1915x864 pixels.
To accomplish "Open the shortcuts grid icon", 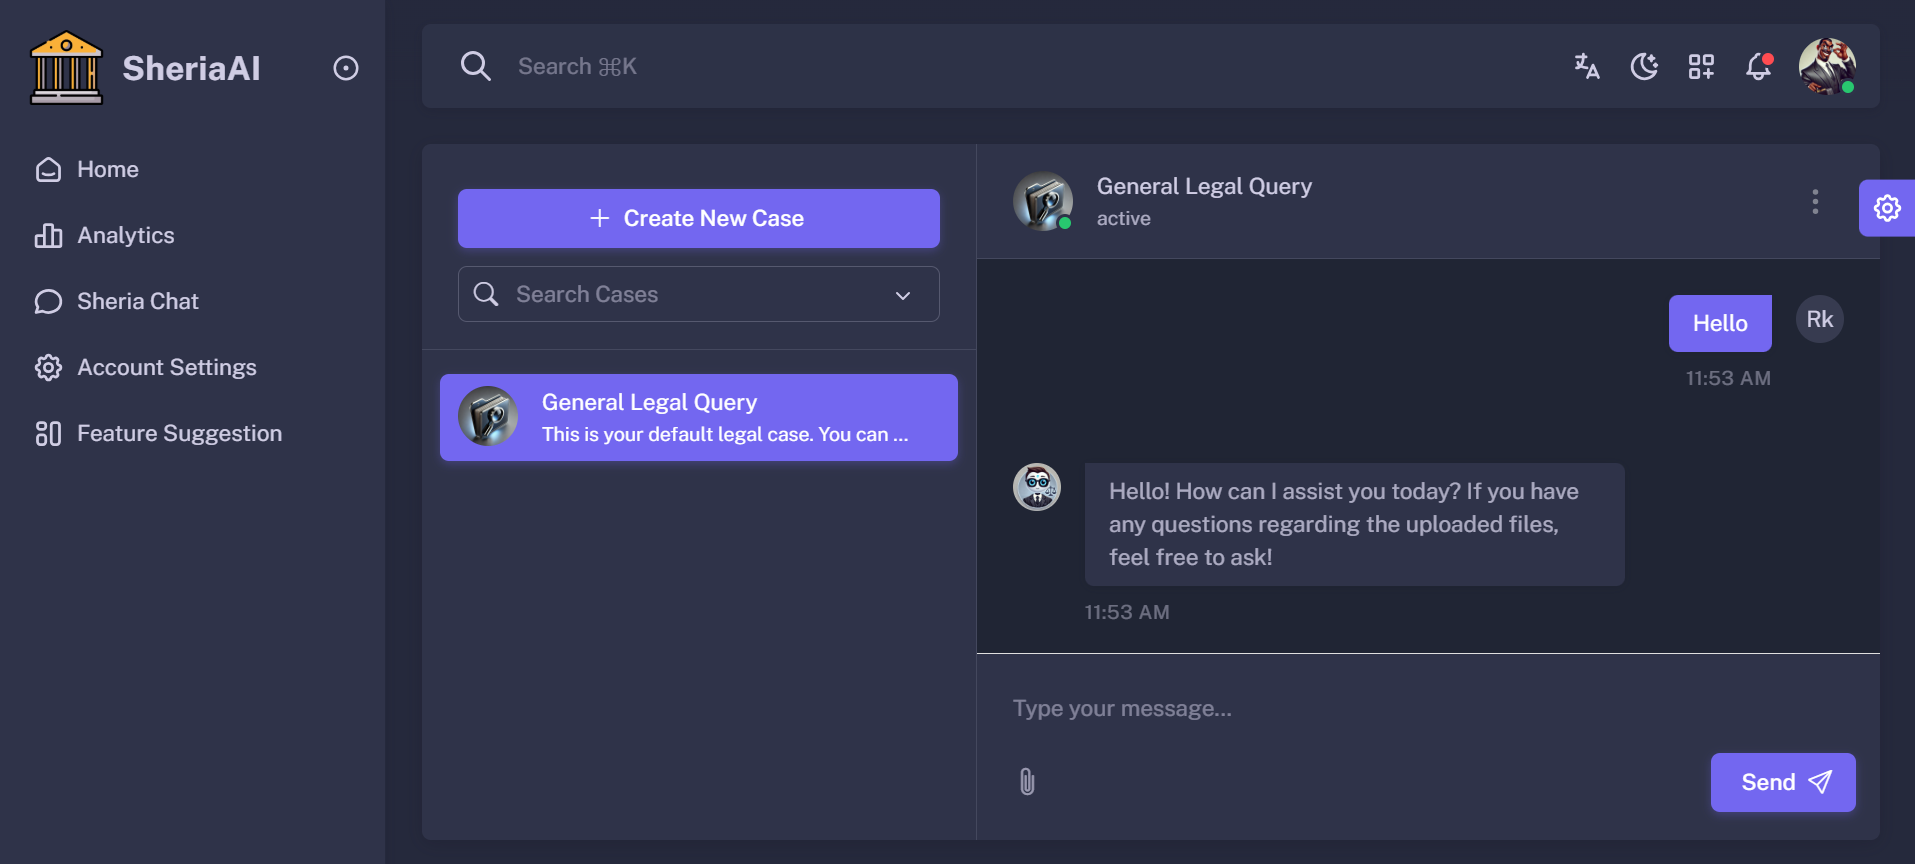I will click(x=1701, y=66).
